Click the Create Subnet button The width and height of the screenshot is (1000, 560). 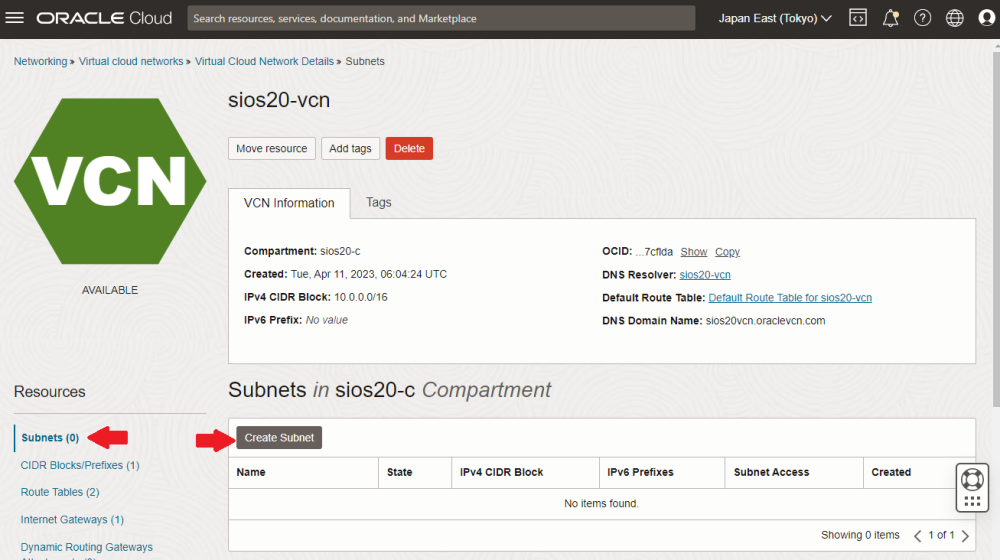click(279, 438)
